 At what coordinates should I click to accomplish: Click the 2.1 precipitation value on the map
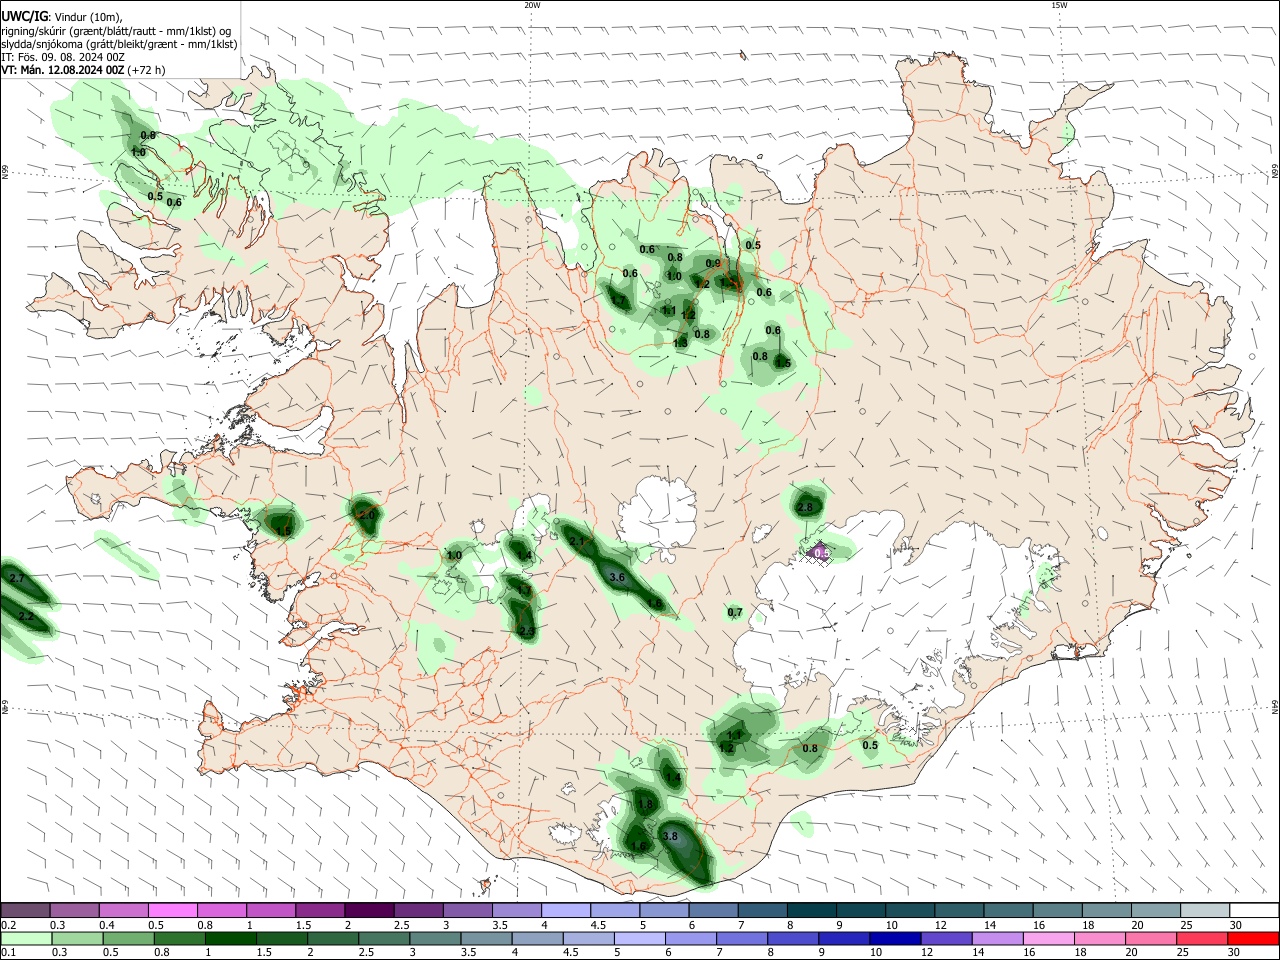click(x=576, y=541)
